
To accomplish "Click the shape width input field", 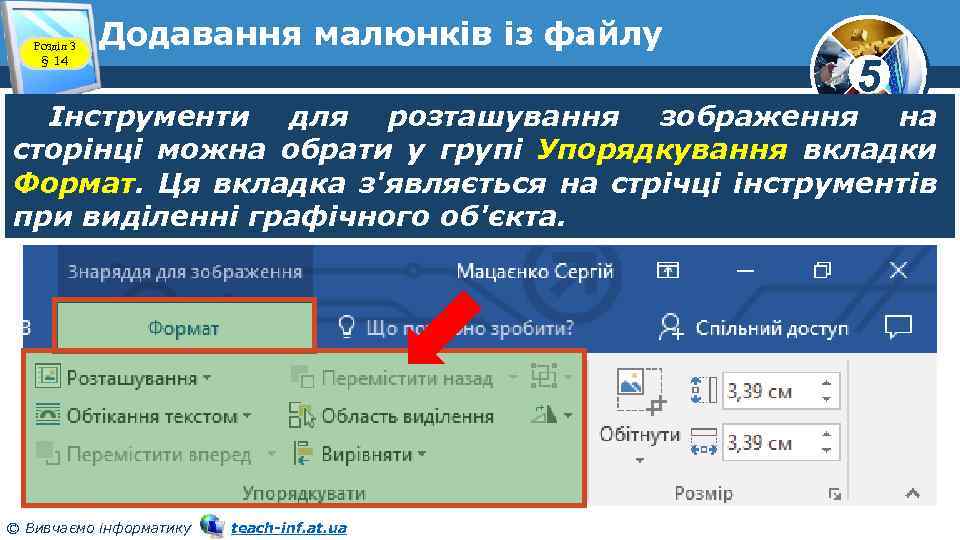I will click(x=770, y=442).
